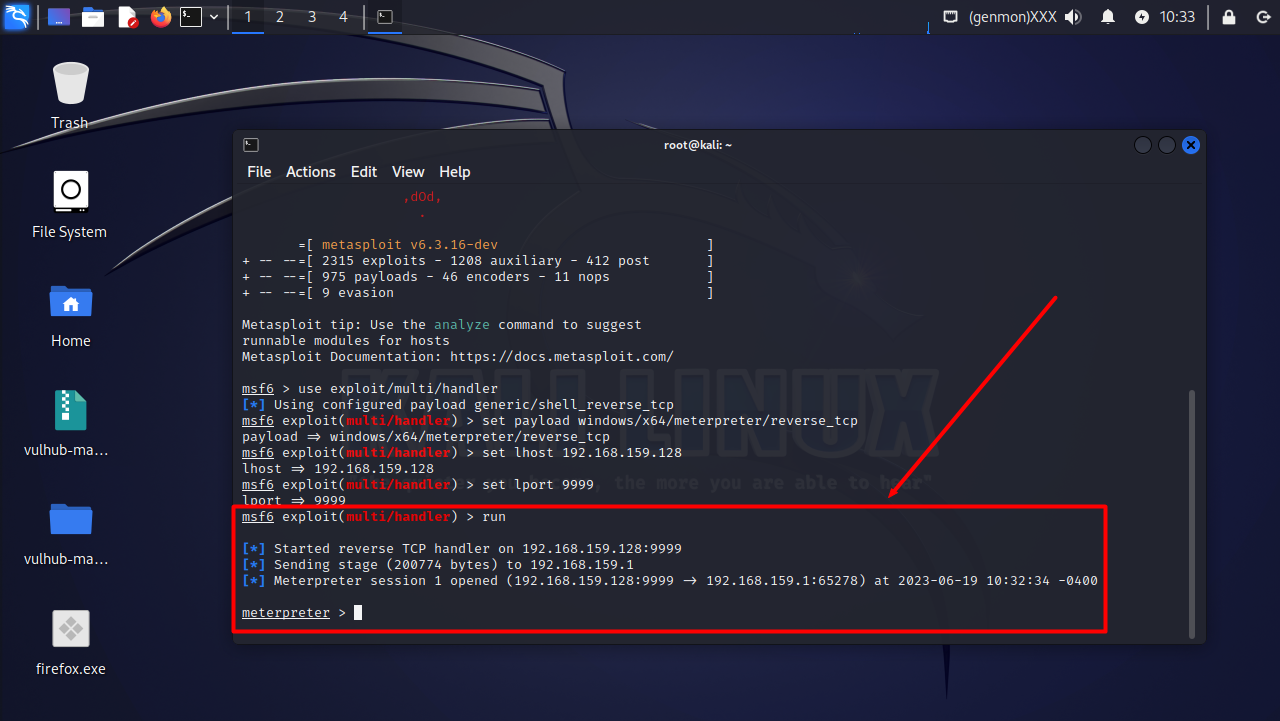Select the Trash desktop icon
Screen dimensions: 1280x721
click(70, 95)
